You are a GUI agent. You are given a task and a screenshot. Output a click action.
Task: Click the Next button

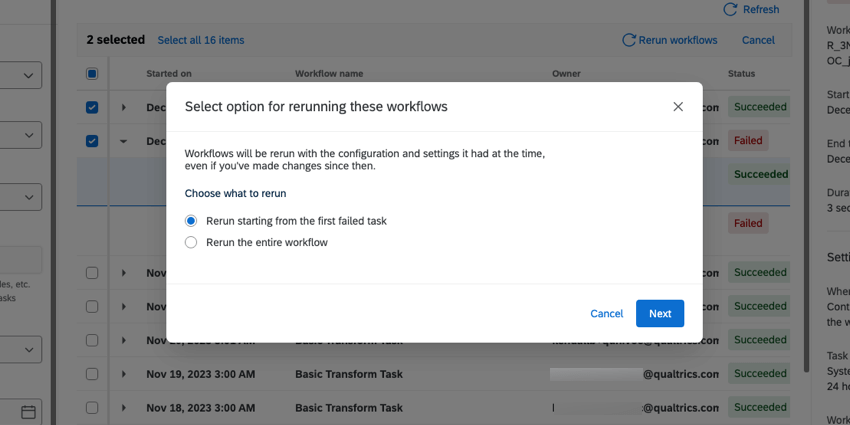point(660,313)
